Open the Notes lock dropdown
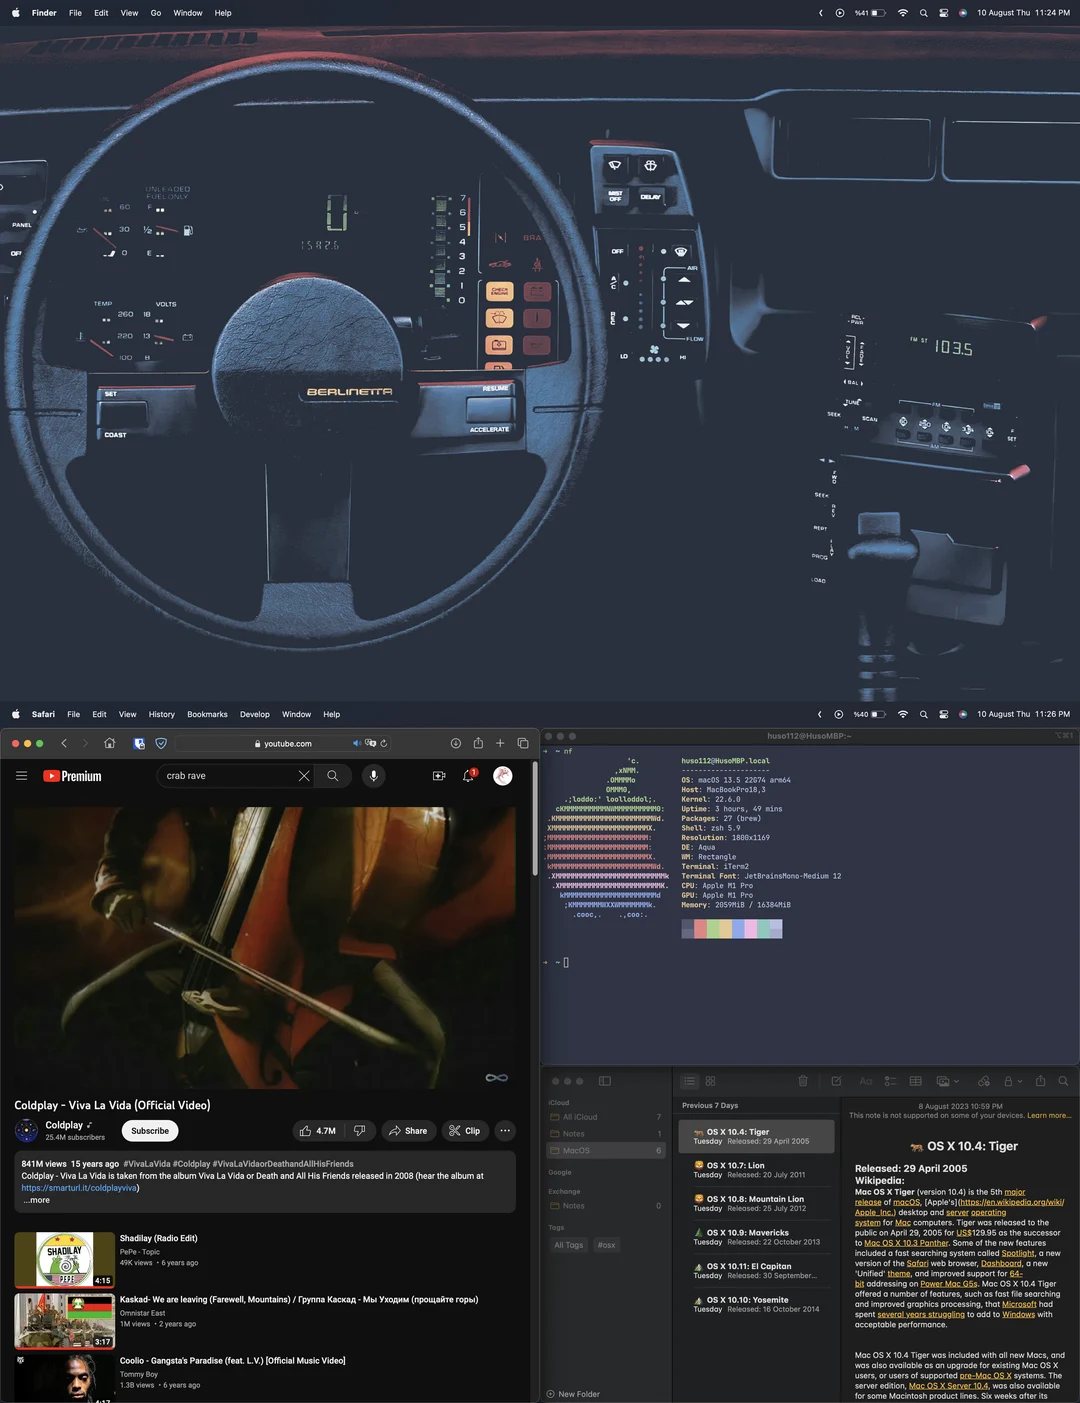This screenshot has height=1403, width=1080. coord(1012,1081)
